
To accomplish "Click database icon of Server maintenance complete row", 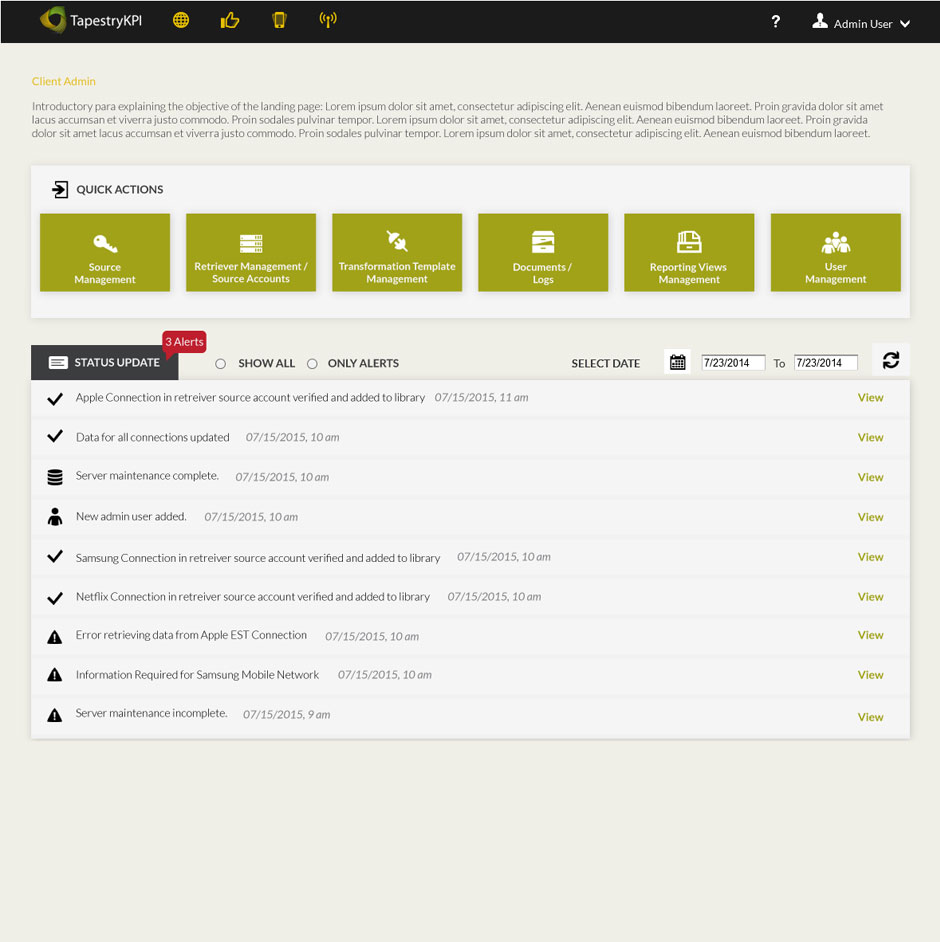I will tap(55, 477).
